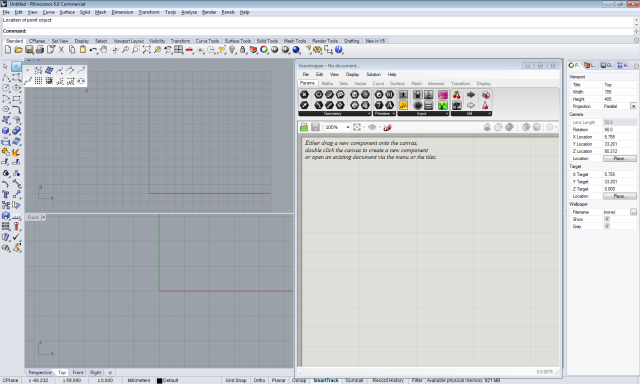Click Filter in status bar
The width and height of the screenshot is (640, 384).
417,380
